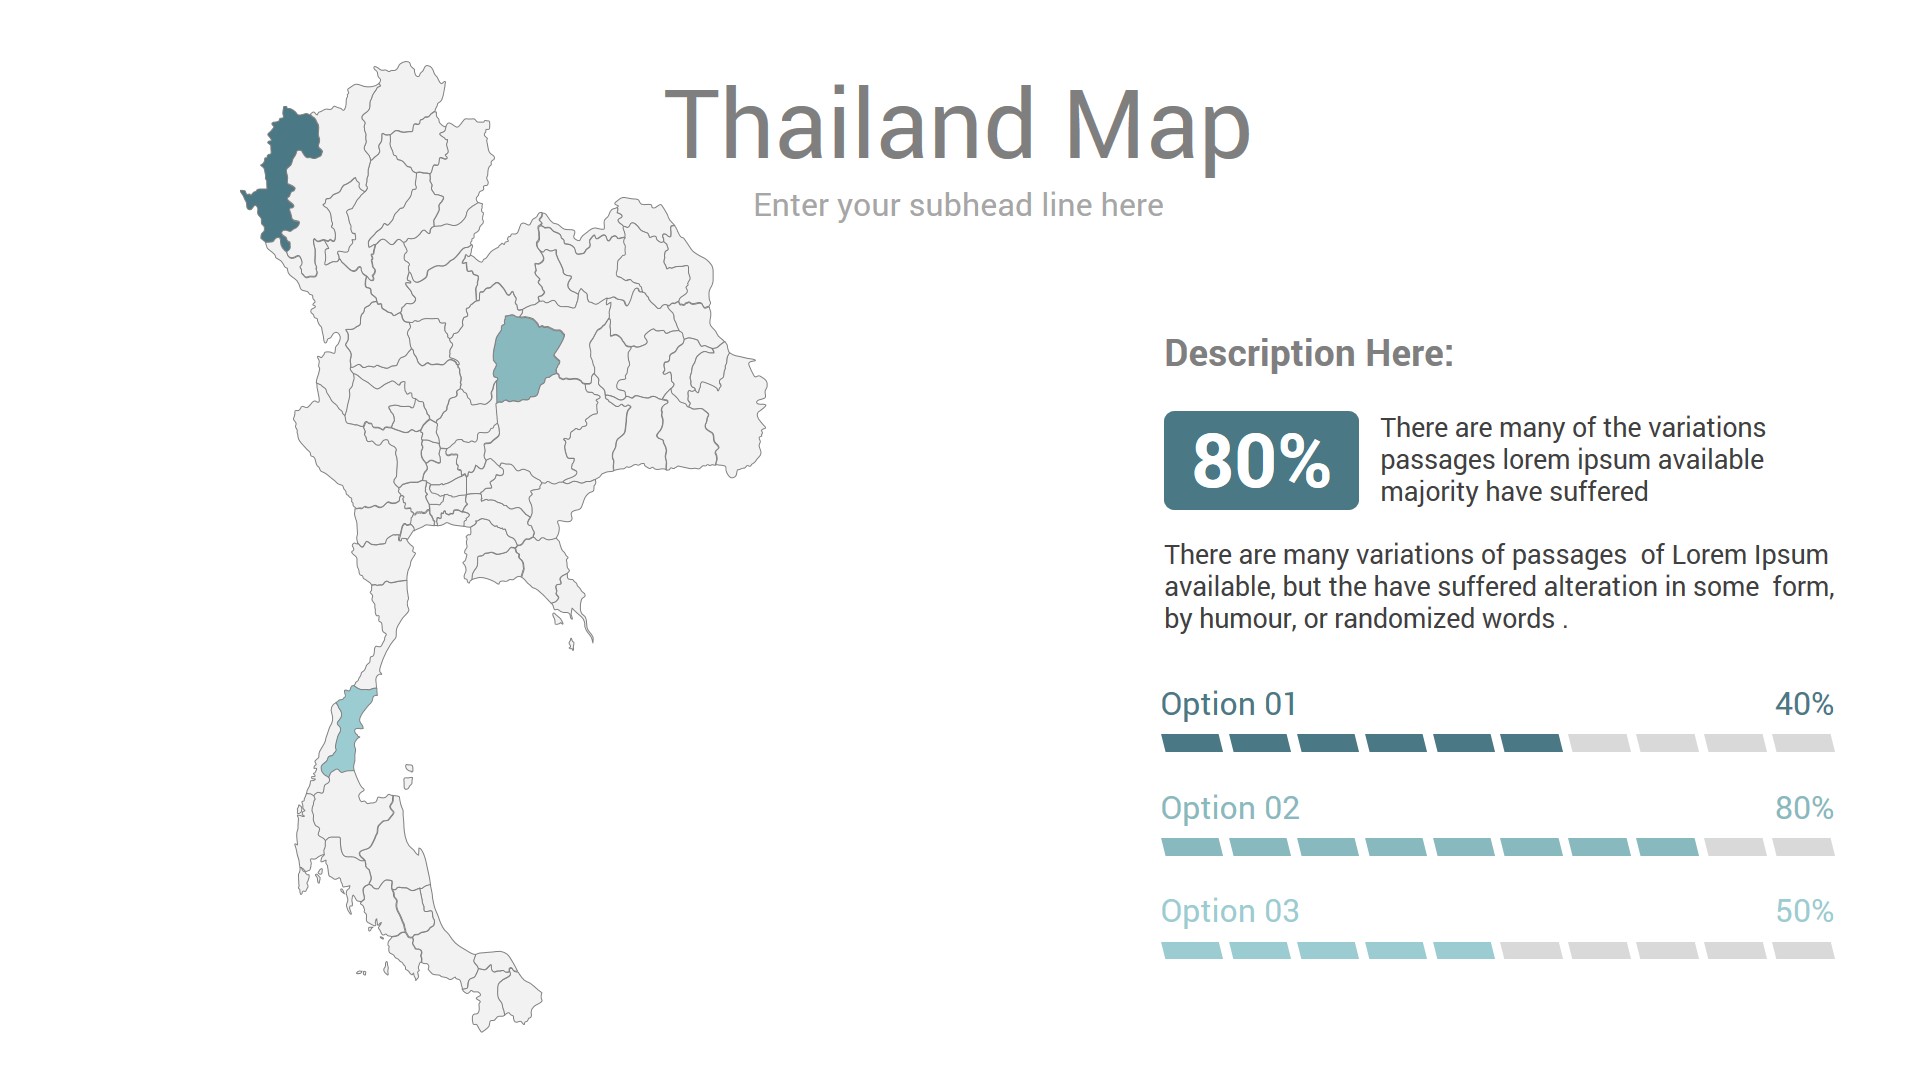Click the 50% value for Option 03
The image size is (1920, 1080).
point(1804,911)
